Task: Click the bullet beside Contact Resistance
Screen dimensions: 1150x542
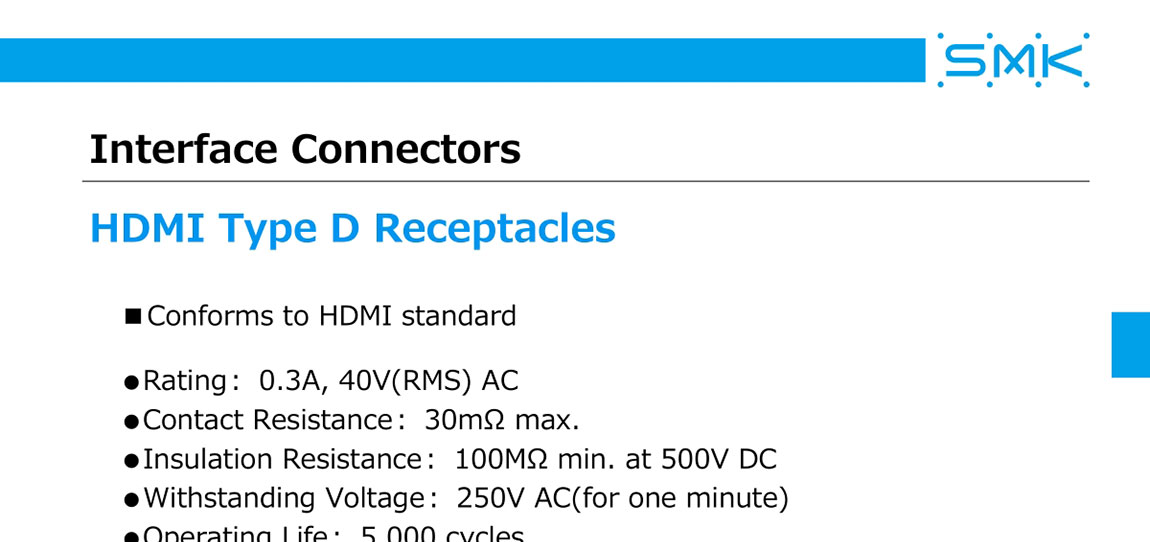Action: tap(130, 421)
